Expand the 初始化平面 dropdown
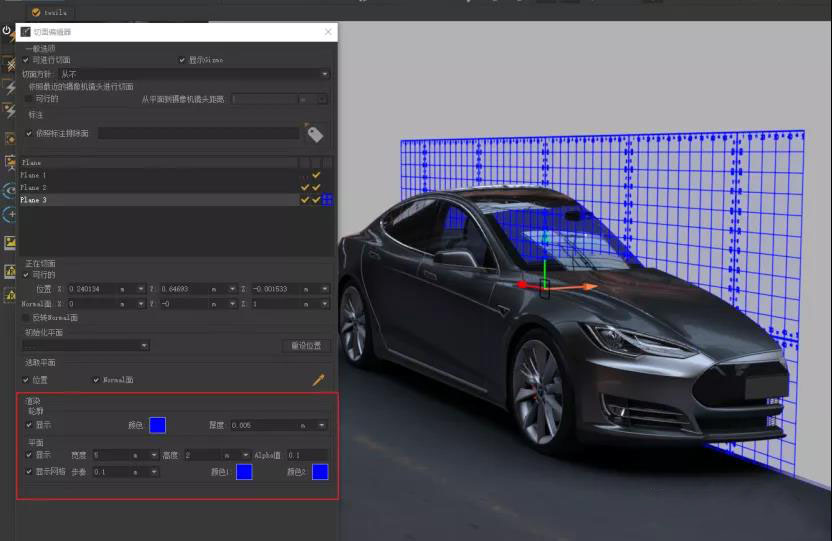 86,345
